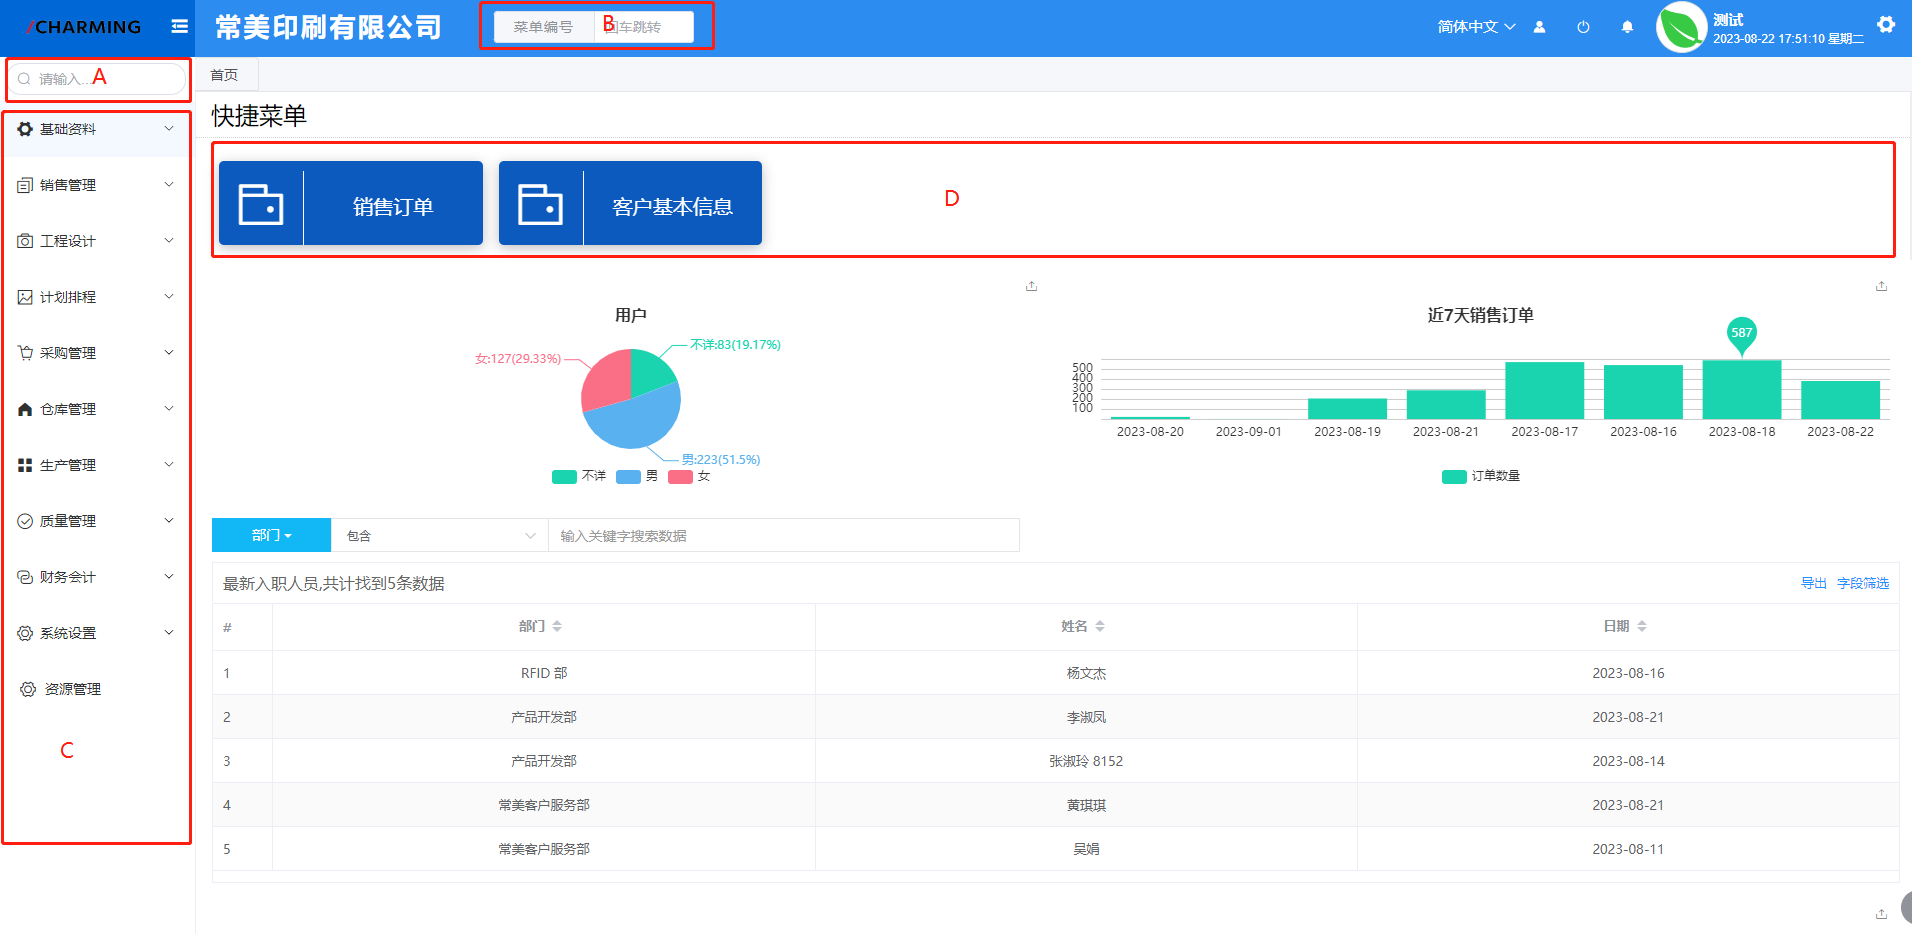Open the 客户基本信息 quick menu button
This screenshot has height=934, width=1912.
[x=630, y=203]
